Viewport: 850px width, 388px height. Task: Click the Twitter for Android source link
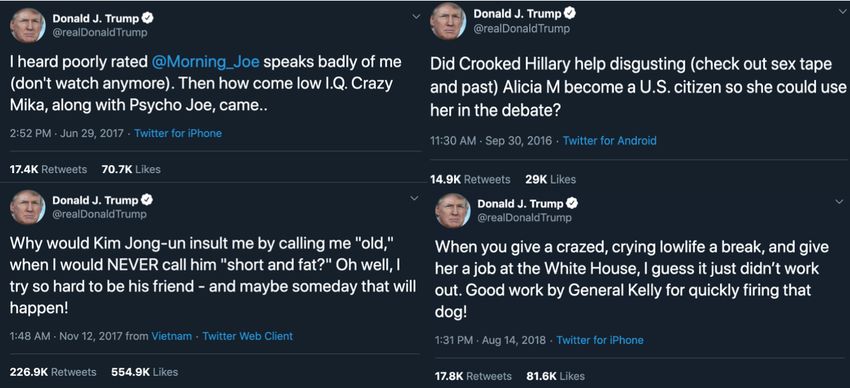pyautogui.click(x=609, y=141)
